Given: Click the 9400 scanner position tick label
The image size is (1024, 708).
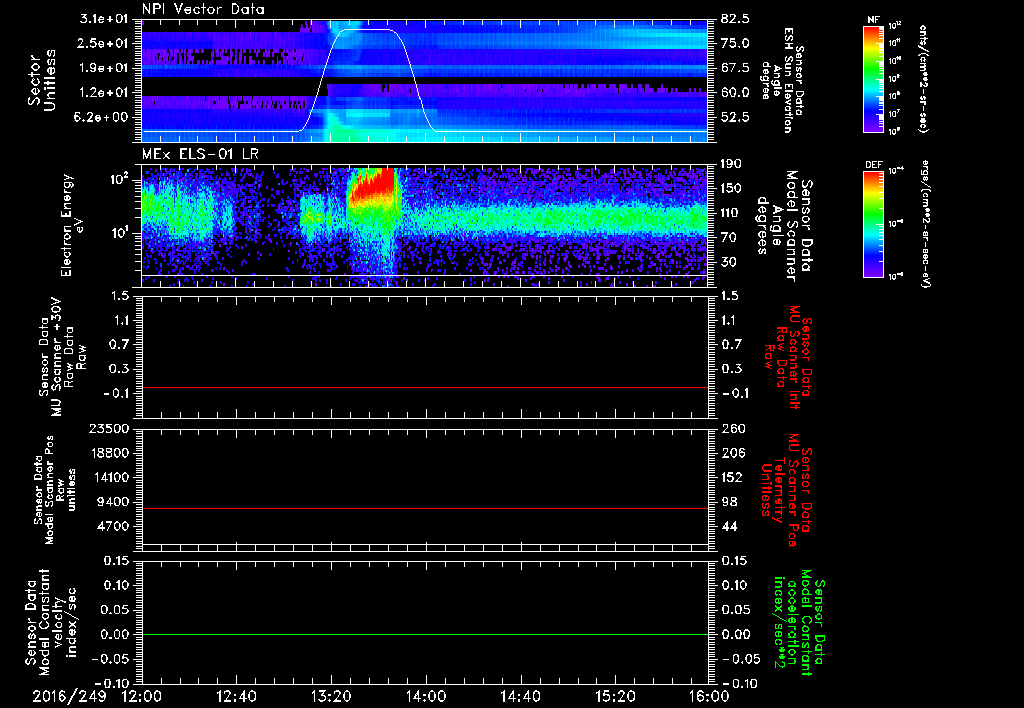Looking at the screenshot, I should [114, 502].
